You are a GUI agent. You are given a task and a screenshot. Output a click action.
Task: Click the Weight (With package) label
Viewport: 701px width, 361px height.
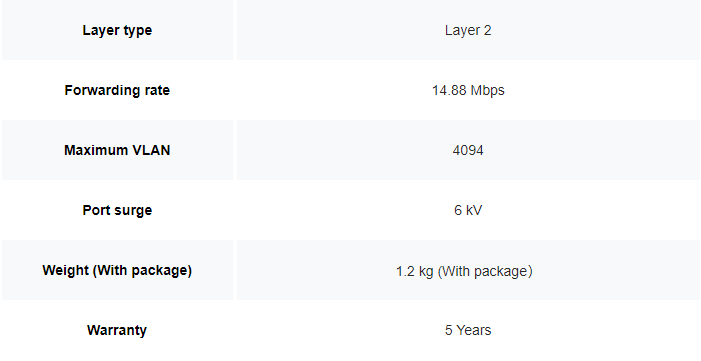[117, 270]
